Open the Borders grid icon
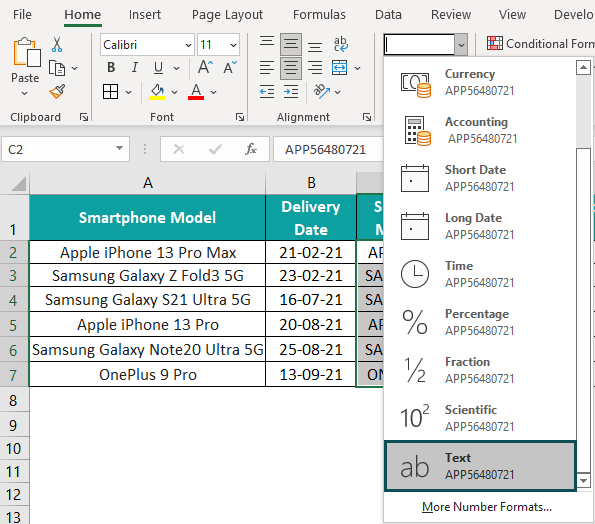 pyautogui.click(x=110, y=92)
